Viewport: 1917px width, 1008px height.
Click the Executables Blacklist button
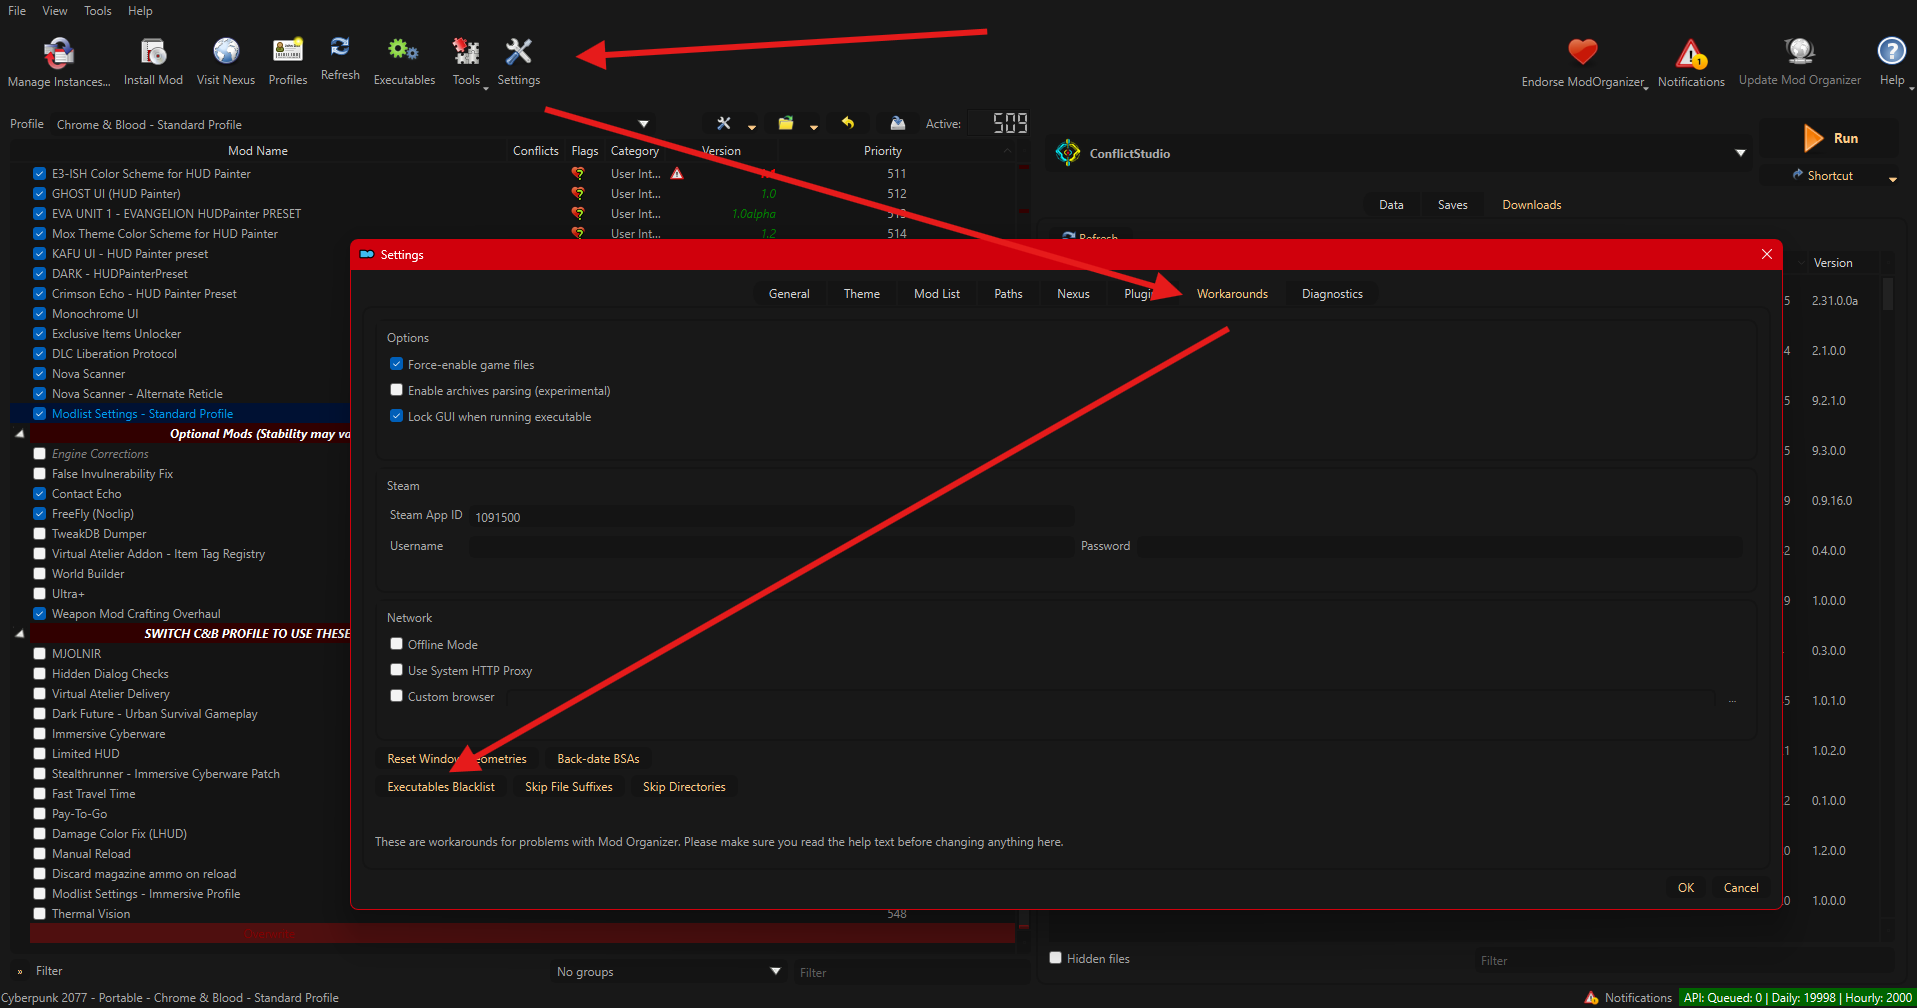pyautogui.click(x=441, y=787)
